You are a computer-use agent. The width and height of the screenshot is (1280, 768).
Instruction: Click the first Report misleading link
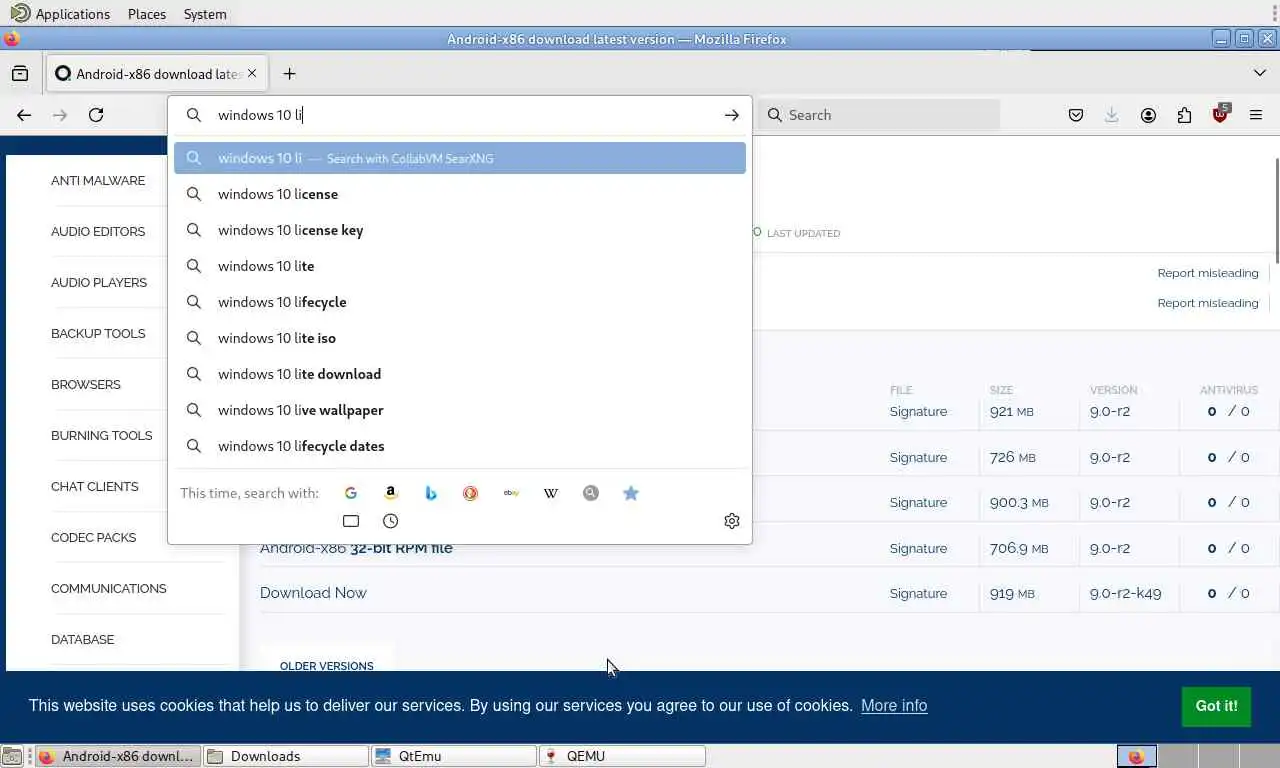(x=1208, y=273)
